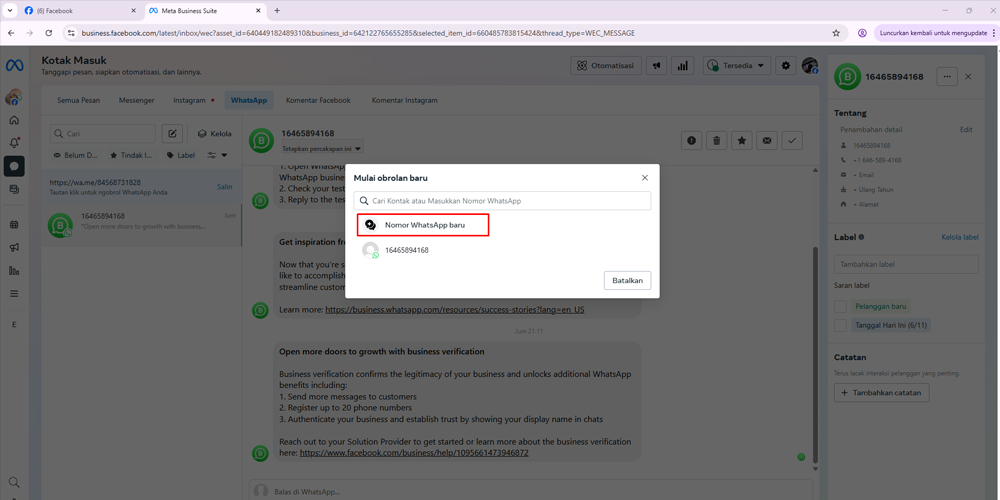
Task: Click the Cari Kontak search field
Action: pyautogui.click(x=502, y=201)
